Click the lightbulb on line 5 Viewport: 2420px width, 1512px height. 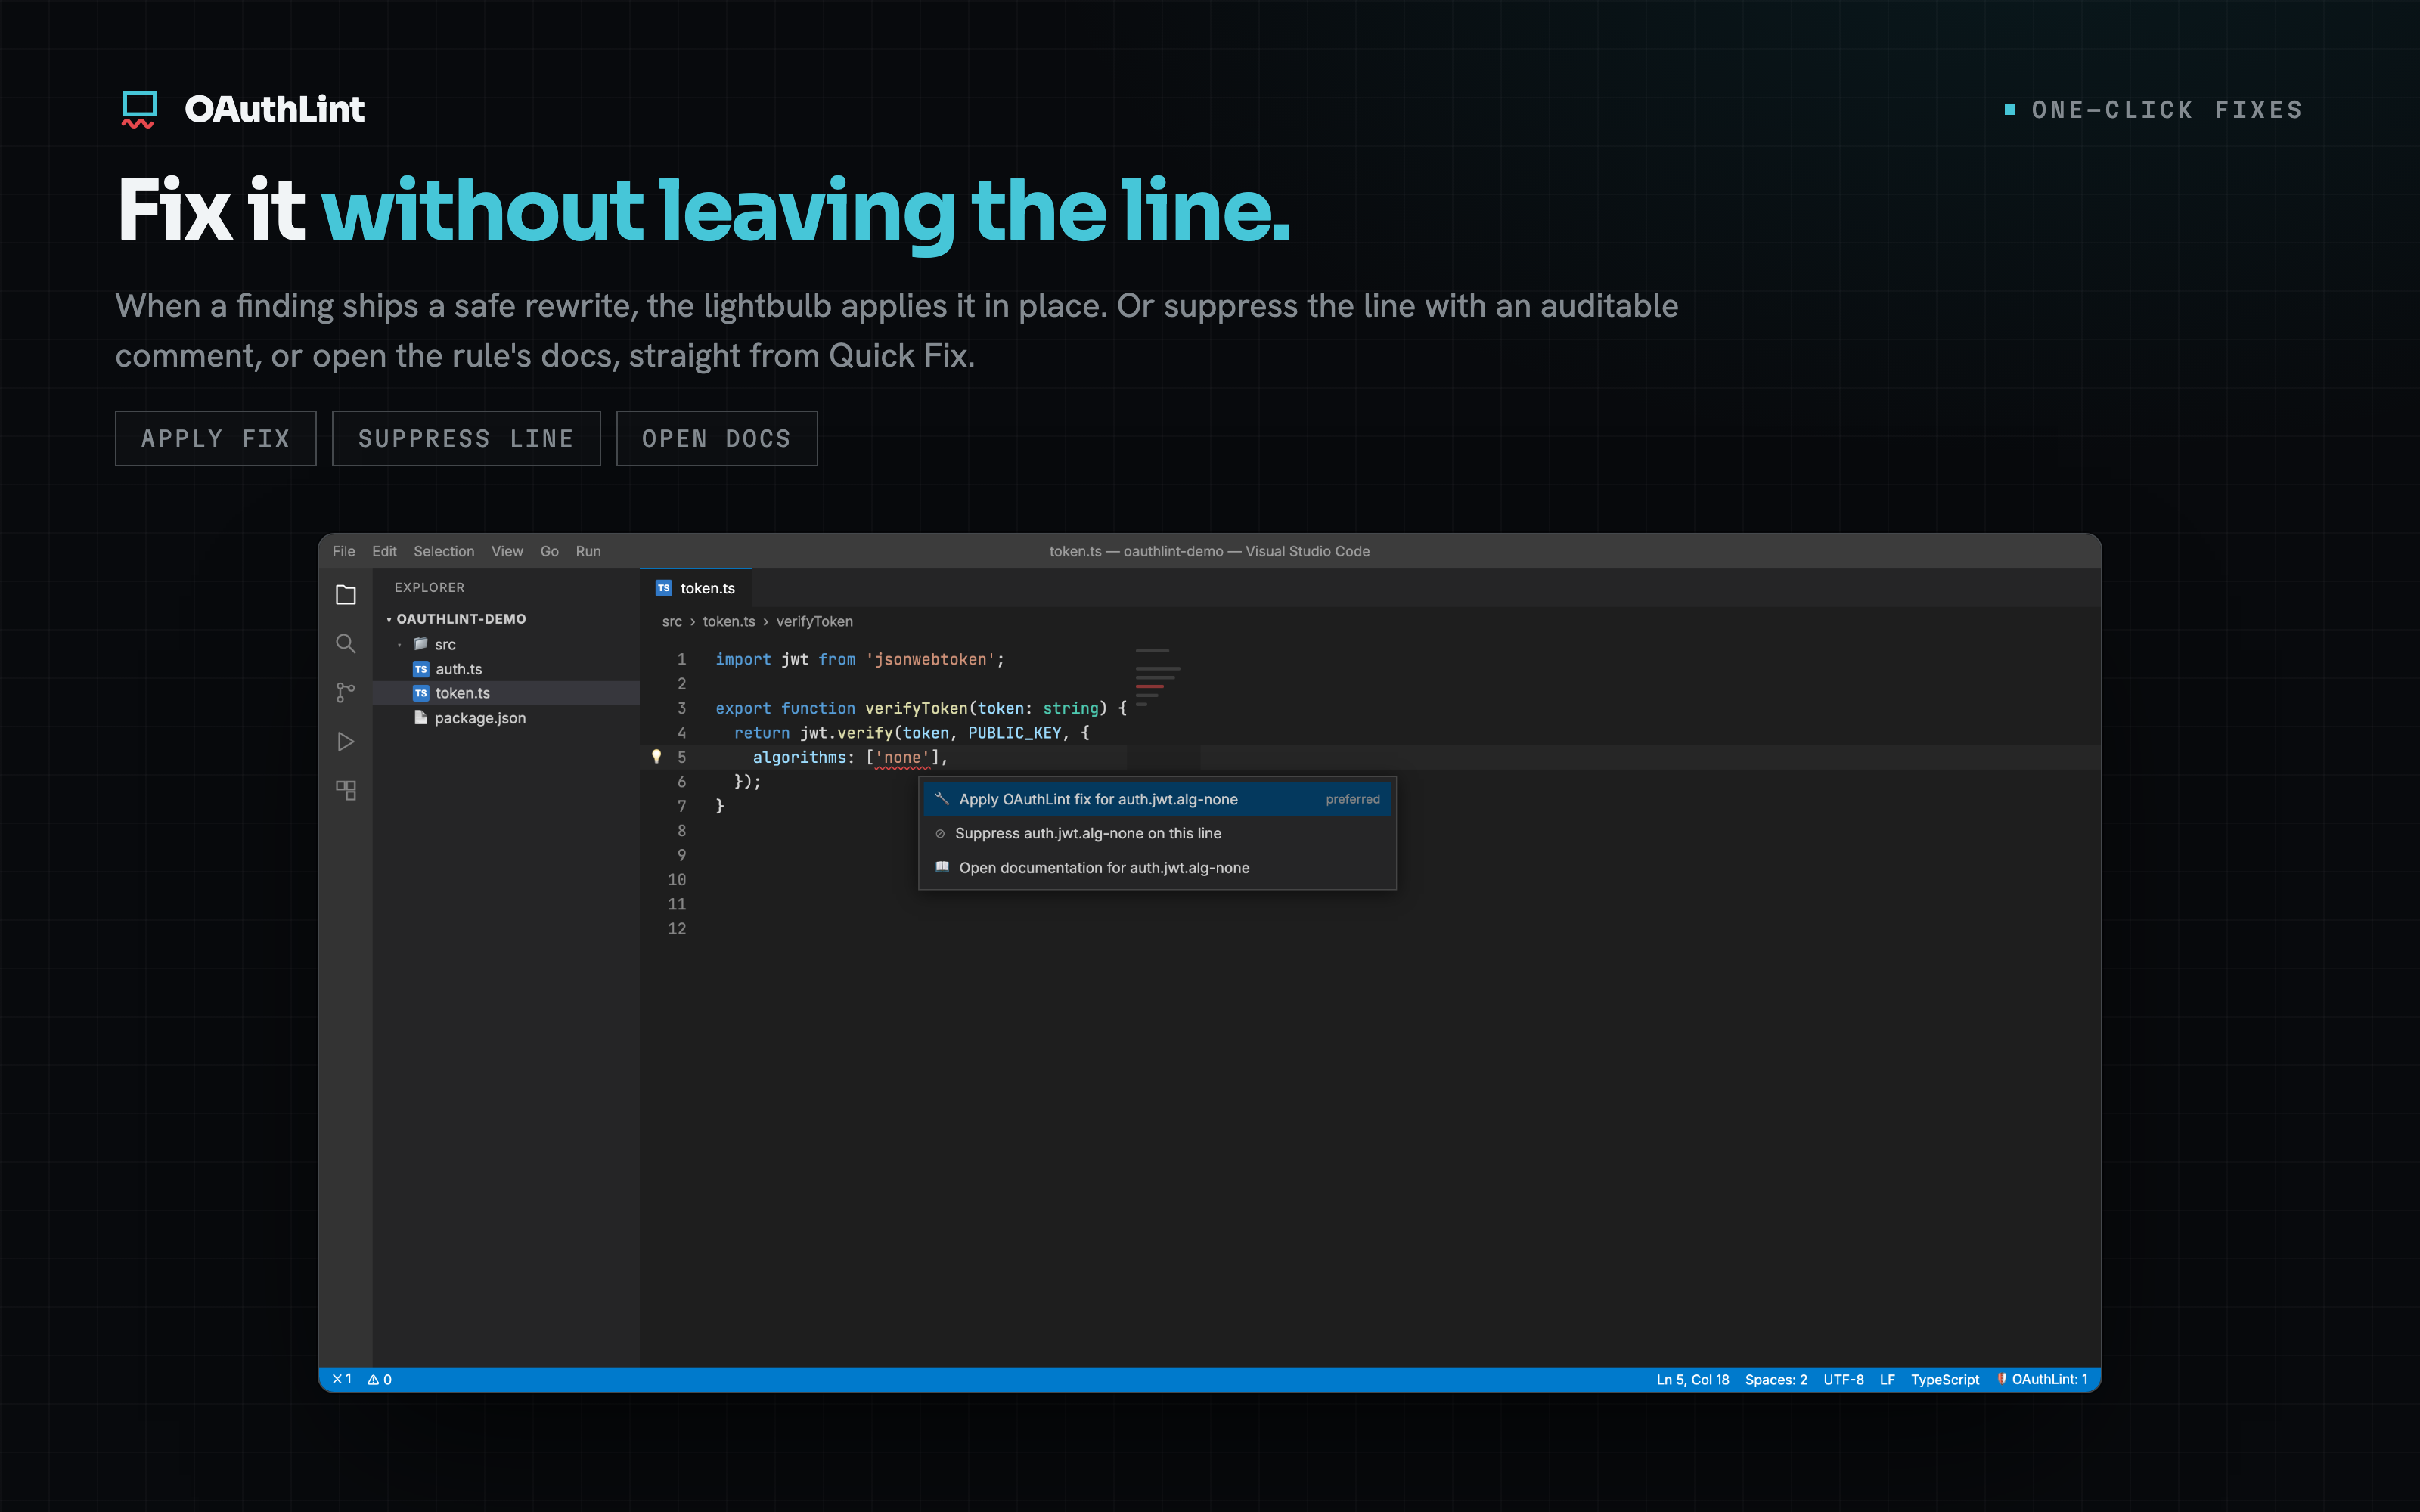(656, 757)
